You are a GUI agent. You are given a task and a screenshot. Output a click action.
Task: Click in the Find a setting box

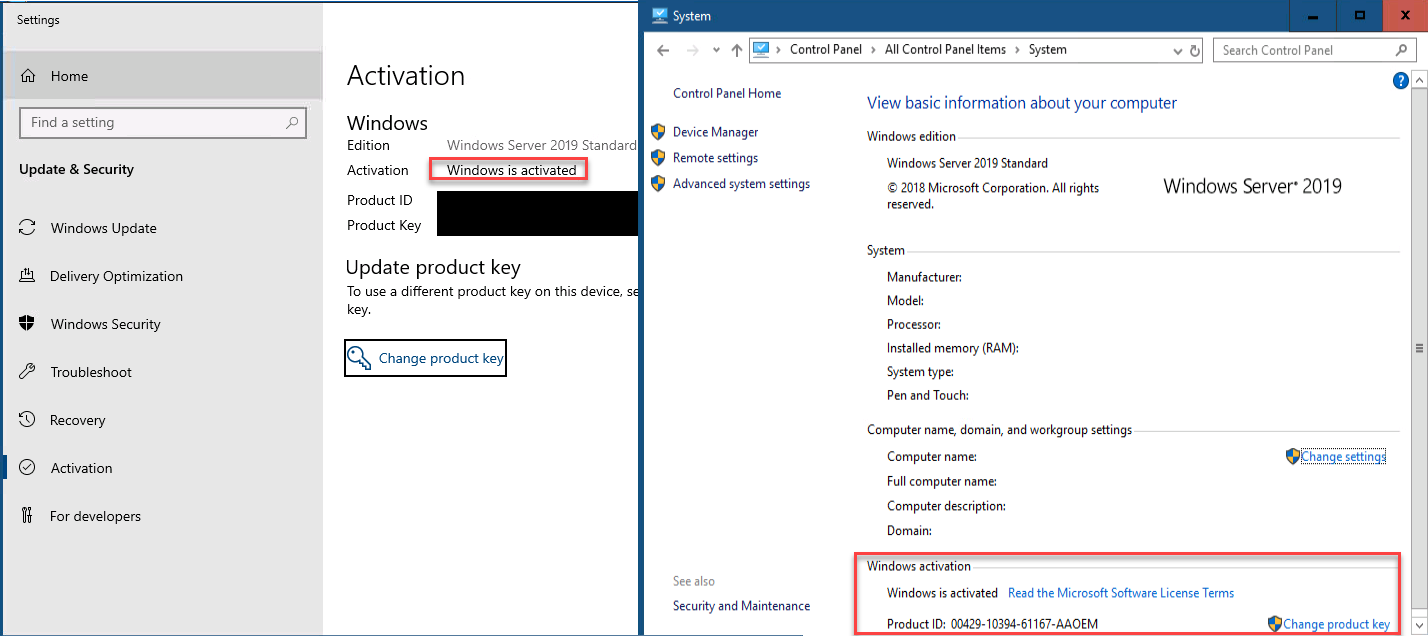[163, 123]
